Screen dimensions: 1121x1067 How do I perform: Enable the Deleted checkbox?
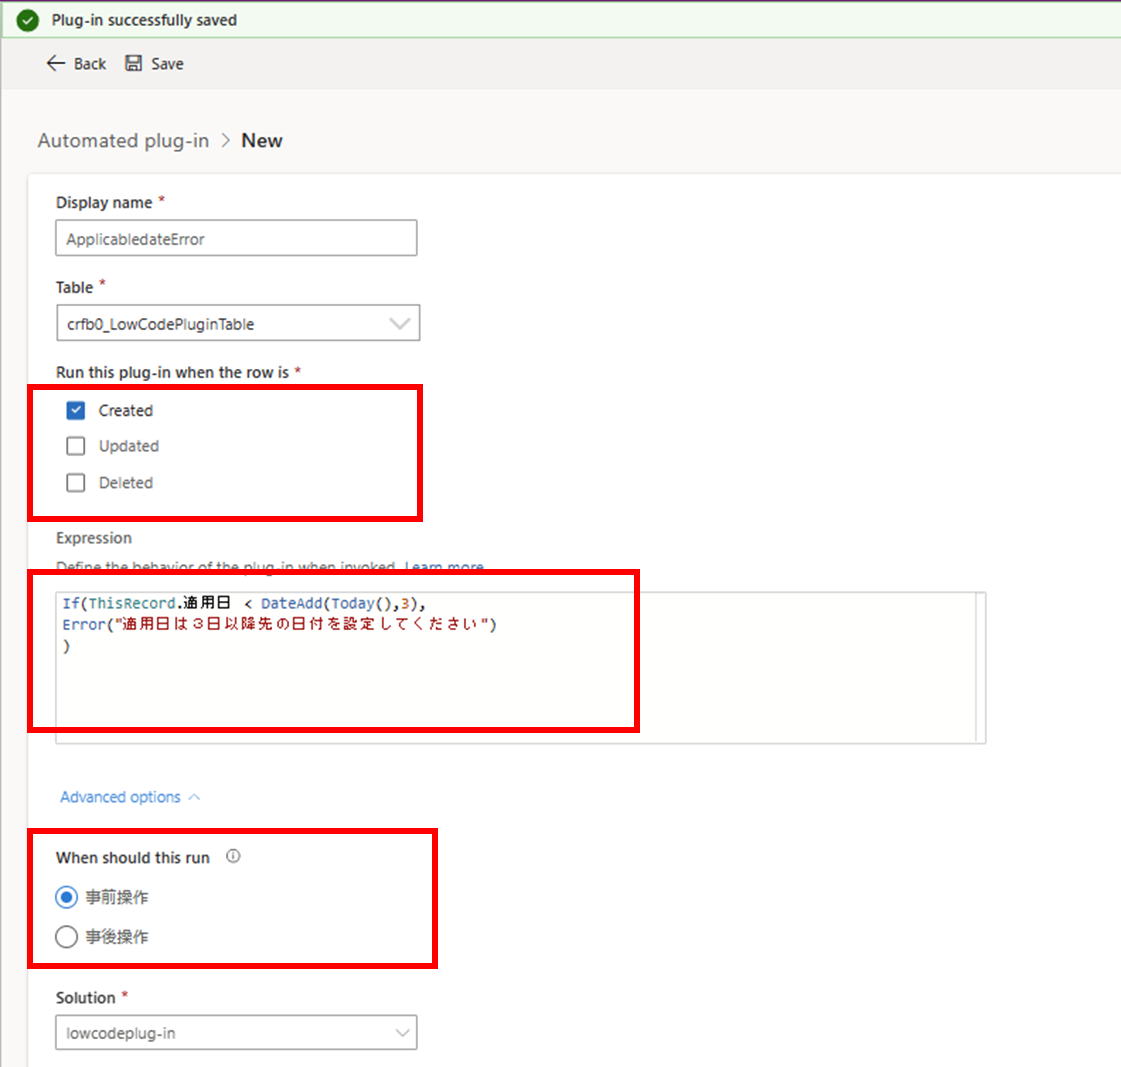(76, 482)
